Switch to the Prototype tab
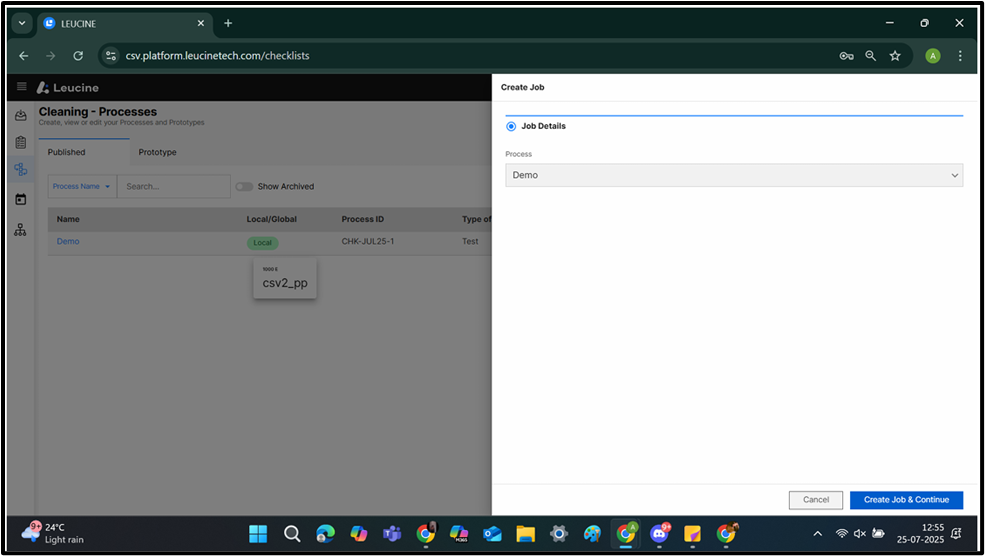This screenshot has width=985, height=556. (x=157, y=152)
